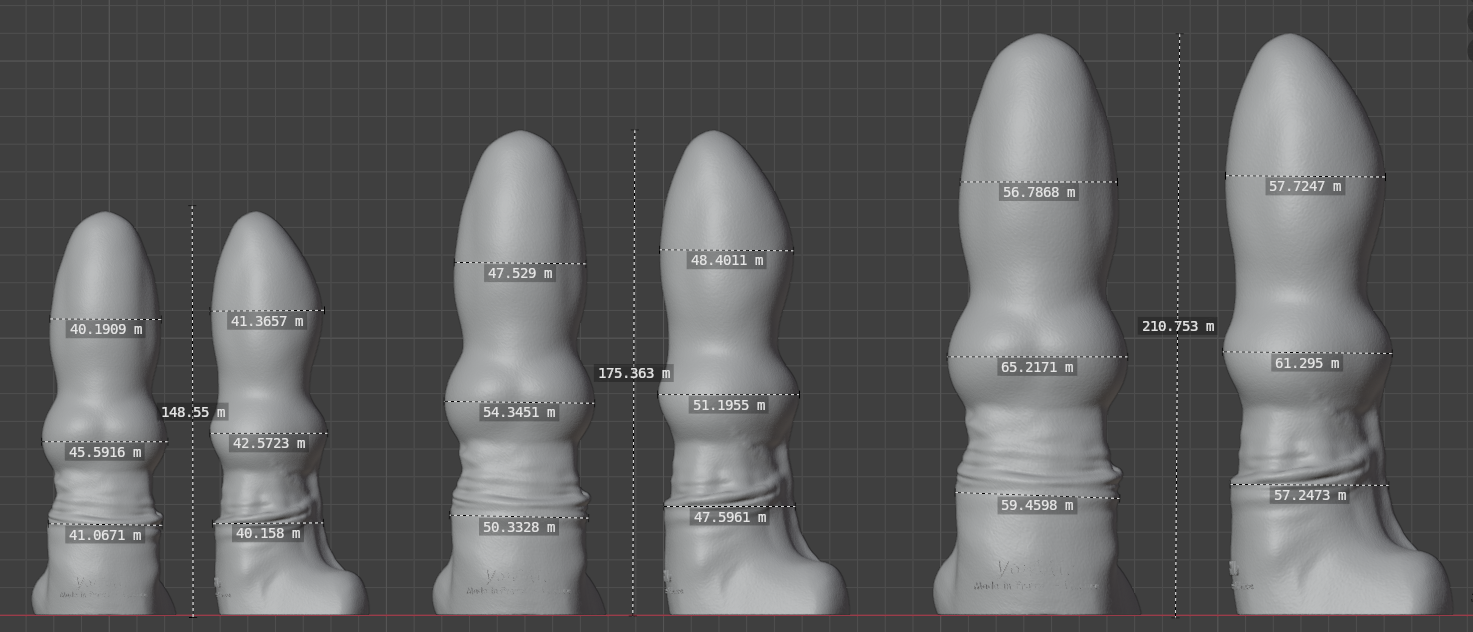Select the 41.0671 m measurement label
This screenshot has height=632, width=1473.
pos(105,535)
